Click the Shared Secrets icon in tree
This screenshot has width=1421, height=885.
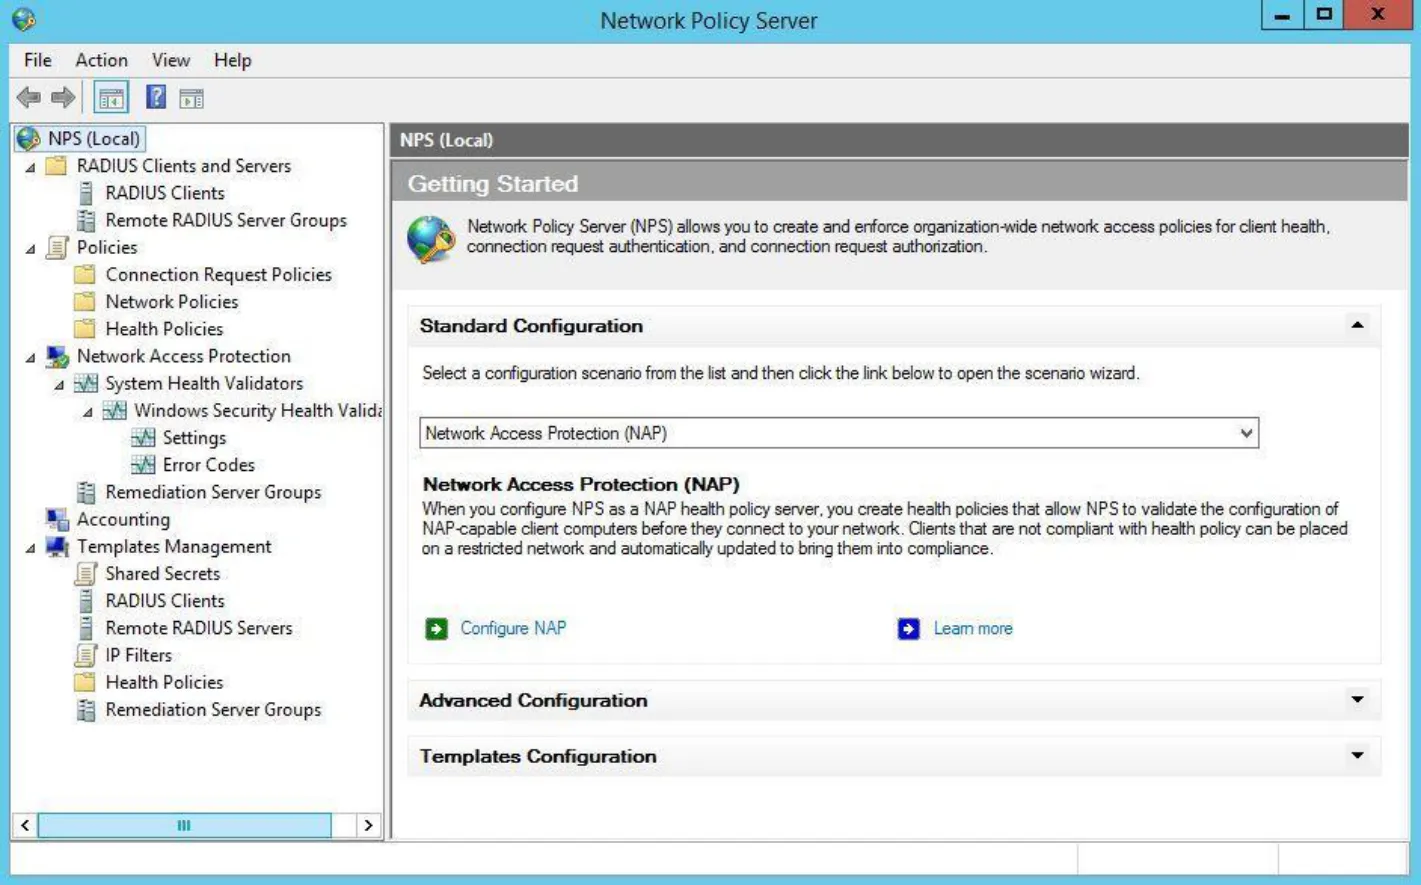coord(86,574)
